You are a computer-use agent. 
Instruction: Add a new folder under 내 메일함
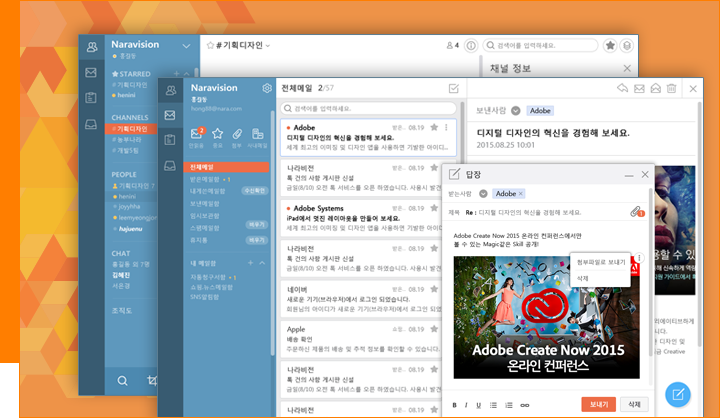[250, 263]
